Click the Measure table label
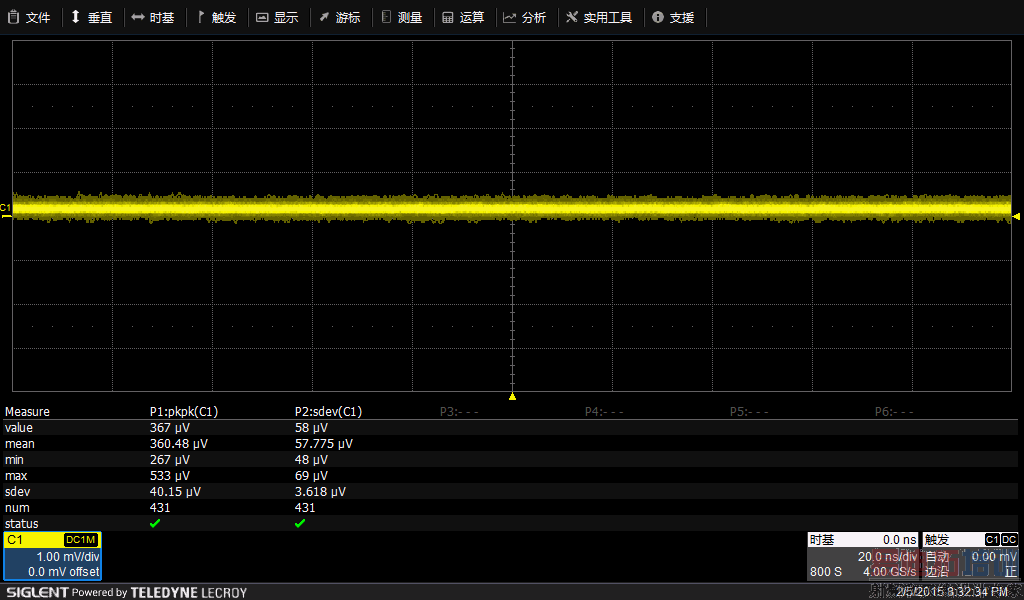The width and height of the screenshot is (1024, 600). pos(27,412)
